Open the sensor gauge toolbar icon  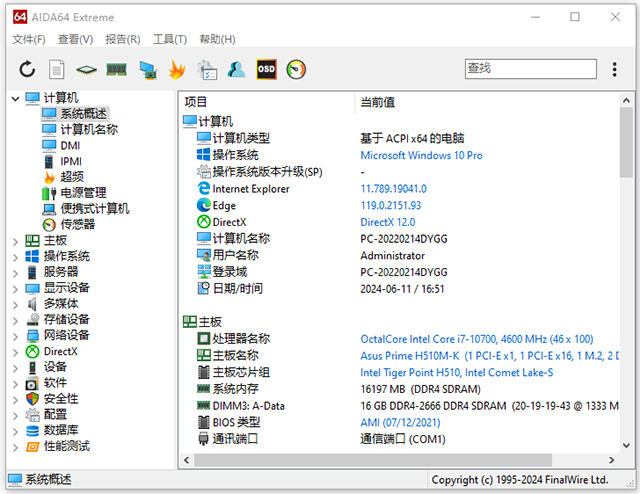[296, 69]
